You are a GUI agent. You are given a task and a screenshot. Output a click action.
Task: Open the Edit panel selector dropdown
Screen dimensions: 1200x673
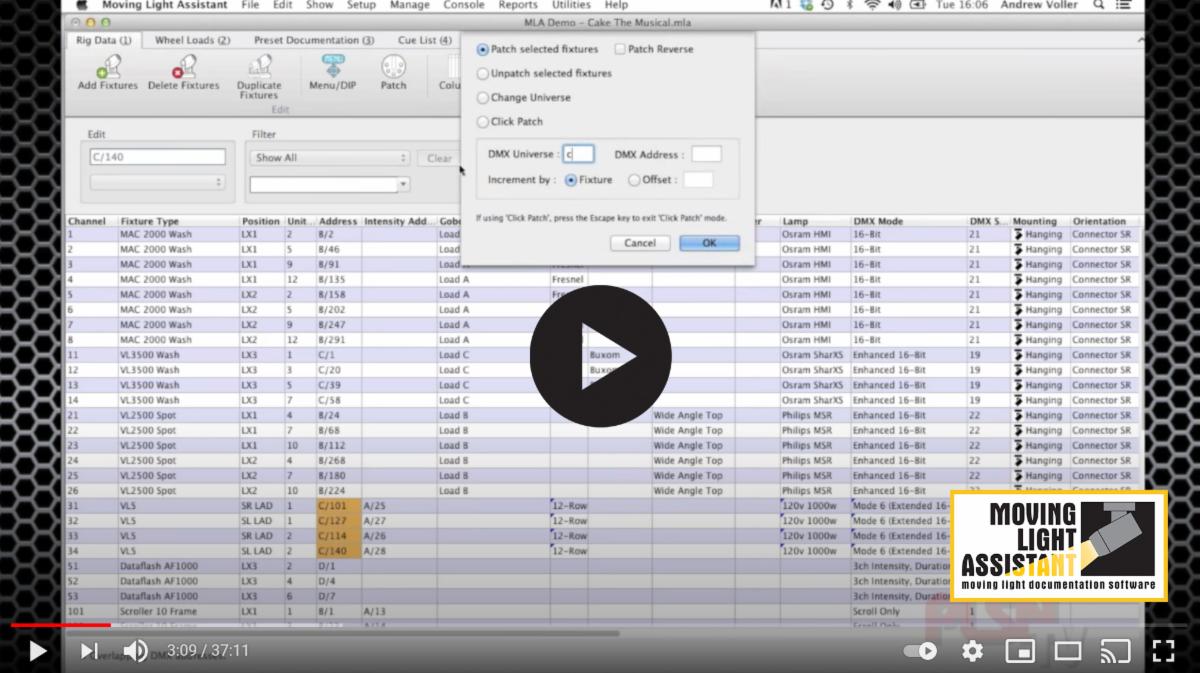[157, 181]
